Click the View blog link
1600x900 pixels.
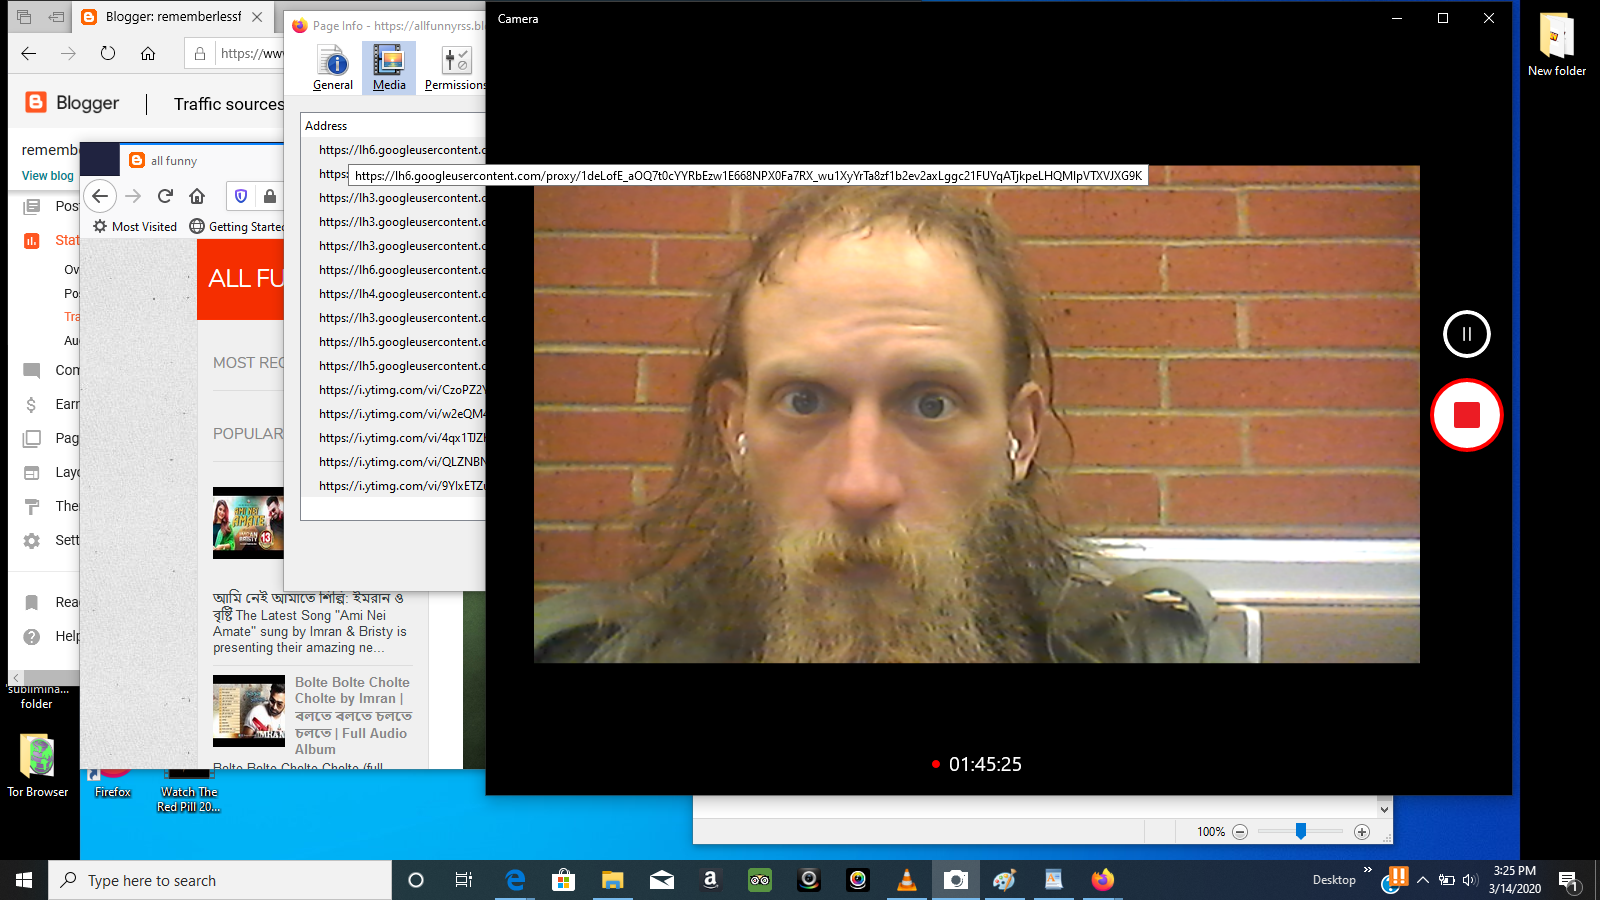coord(48,176)
